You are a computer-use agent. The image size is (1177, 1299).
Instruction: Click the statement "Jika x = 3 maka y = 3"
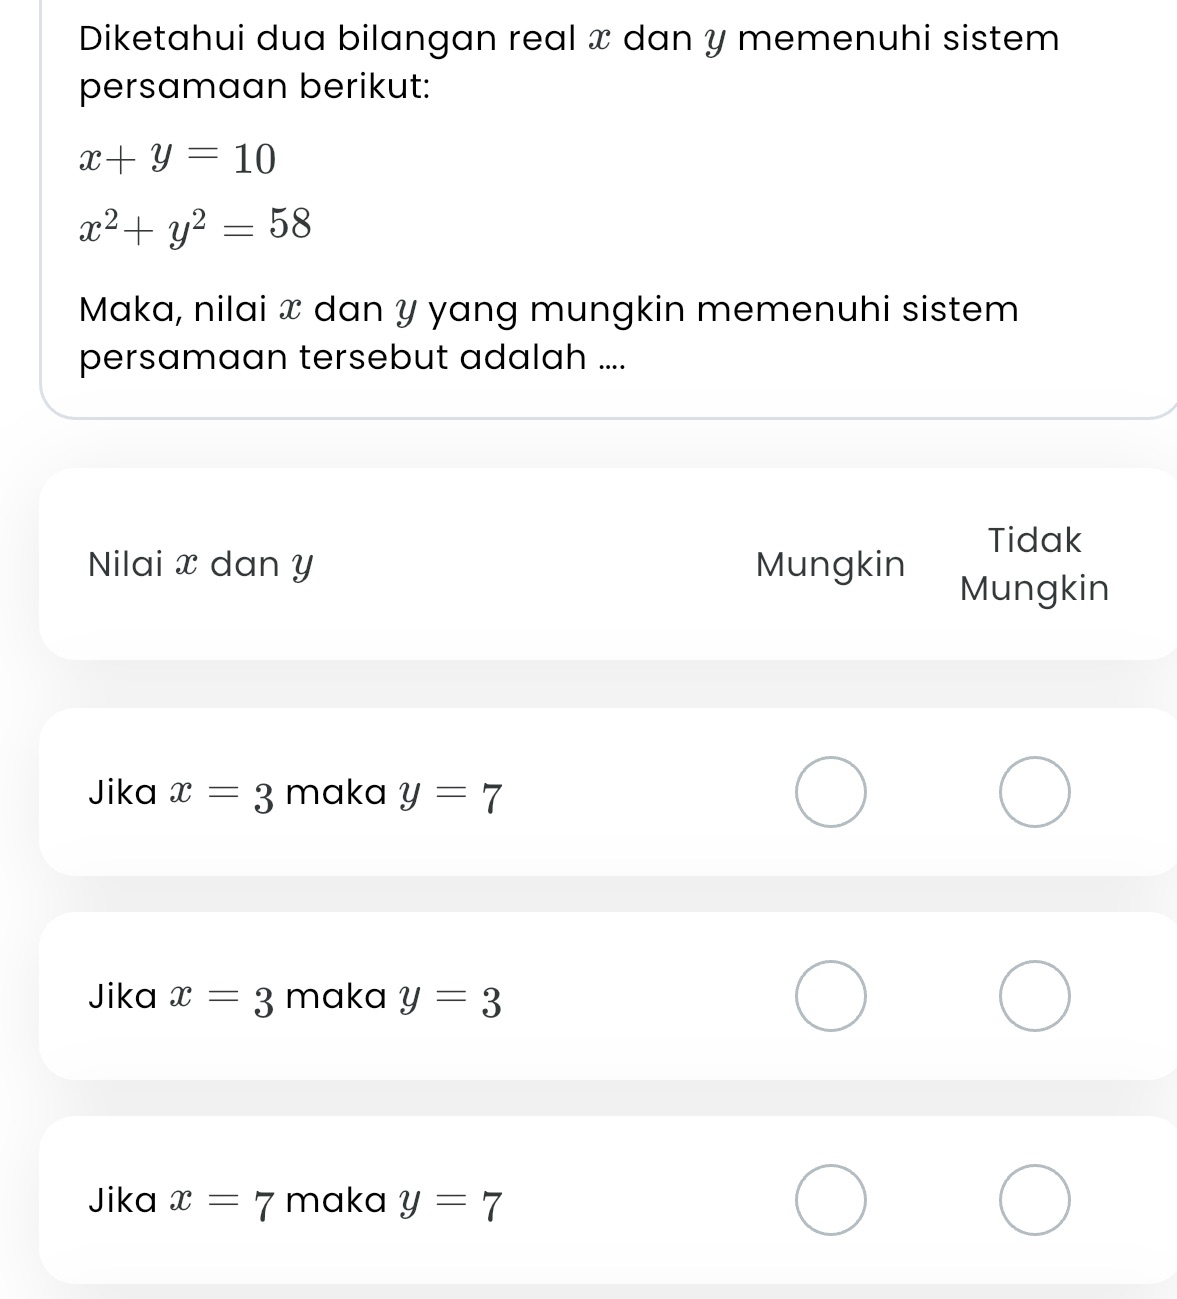(x=294, y=996)
